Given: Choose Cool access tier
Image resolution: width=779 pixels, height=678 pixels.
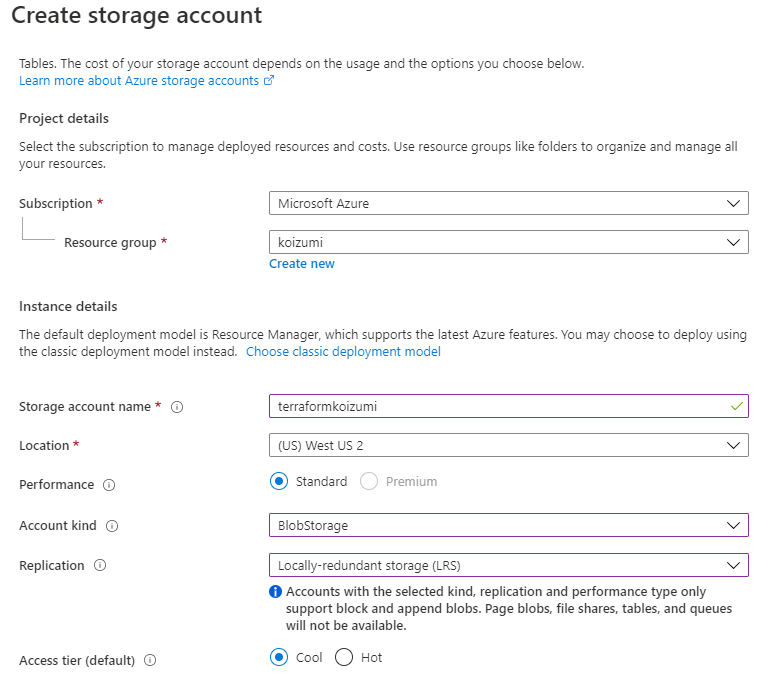Looking at the screenshot, I should [279, 658].
